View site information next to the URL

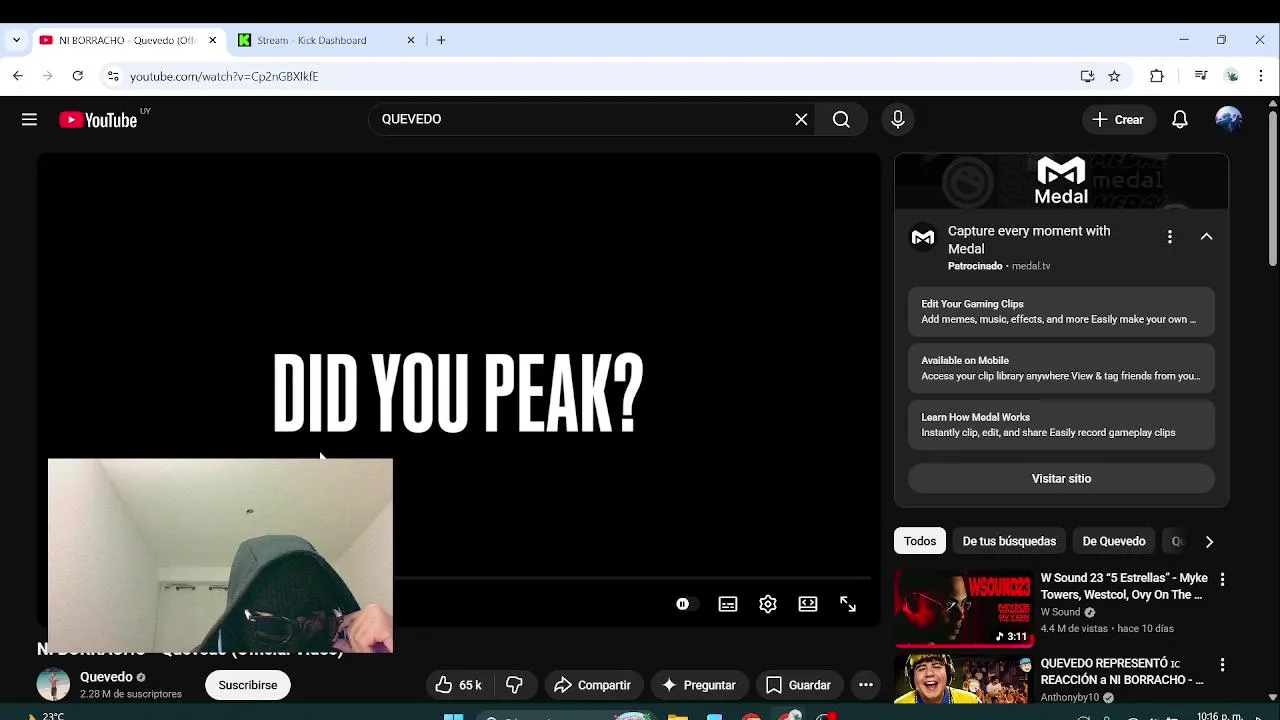(x=113, y=76)
